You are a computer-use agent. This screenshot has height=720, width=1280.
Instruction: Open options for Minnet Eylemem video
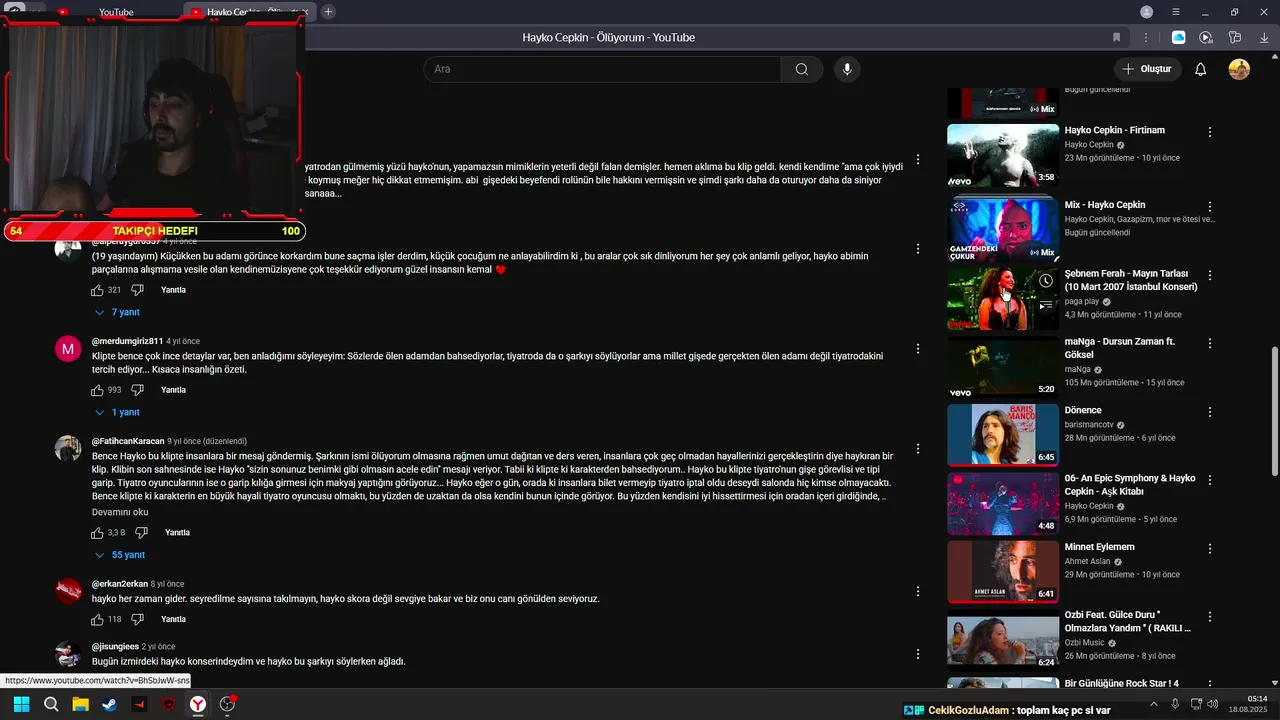[x=1210, y=549]
